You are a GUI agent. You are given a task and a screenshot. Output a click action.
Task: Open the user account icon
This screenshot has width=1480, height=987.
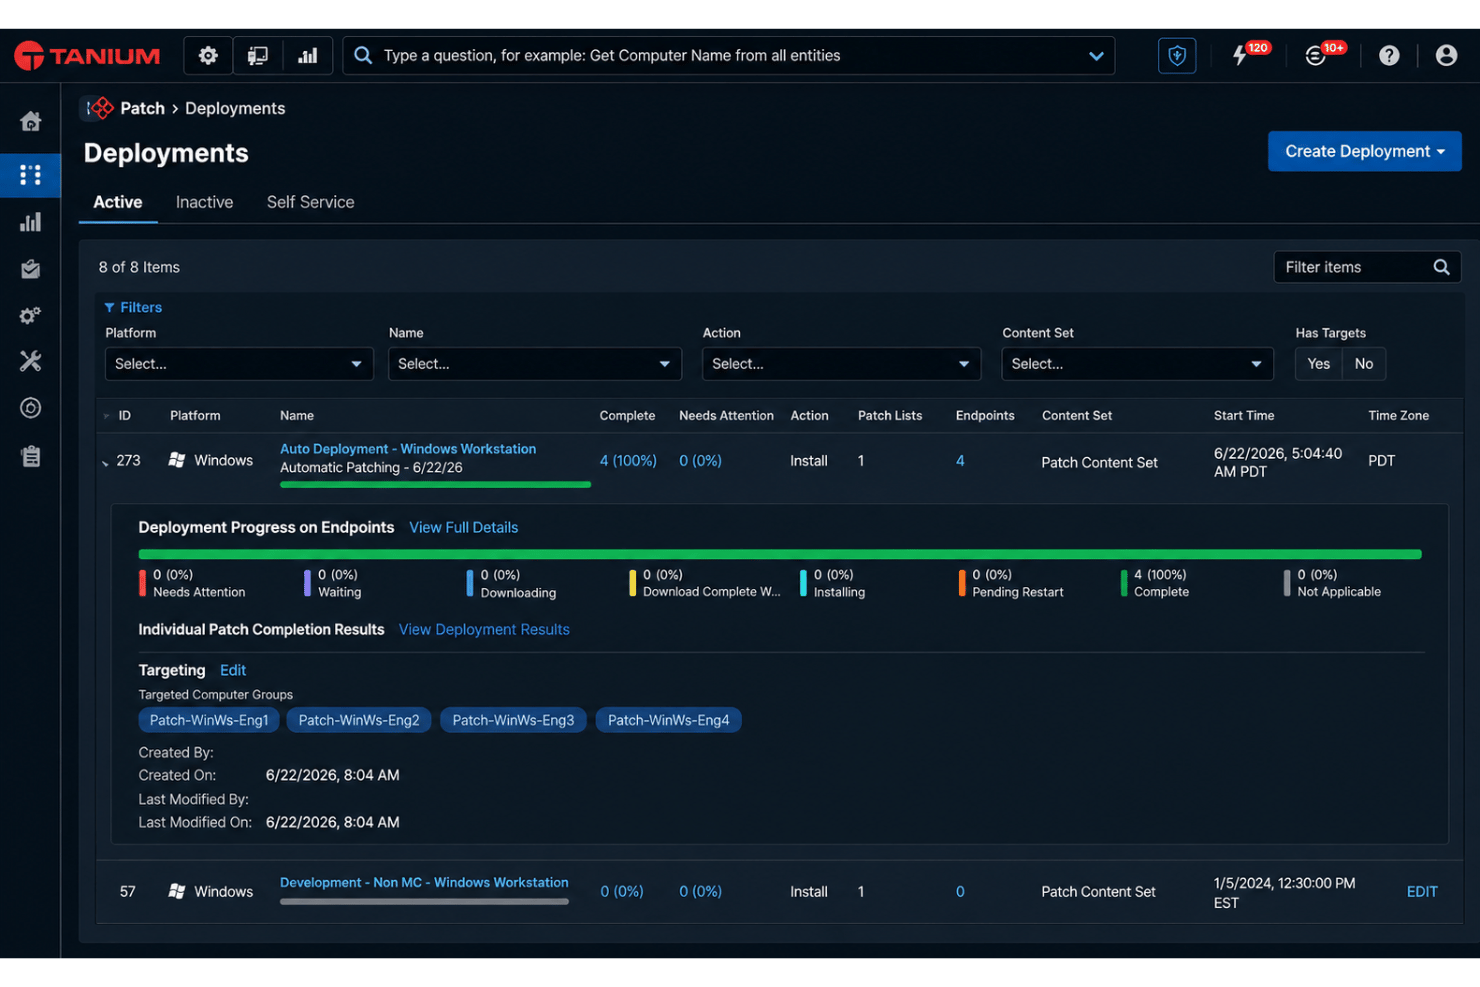point(1446,56)
